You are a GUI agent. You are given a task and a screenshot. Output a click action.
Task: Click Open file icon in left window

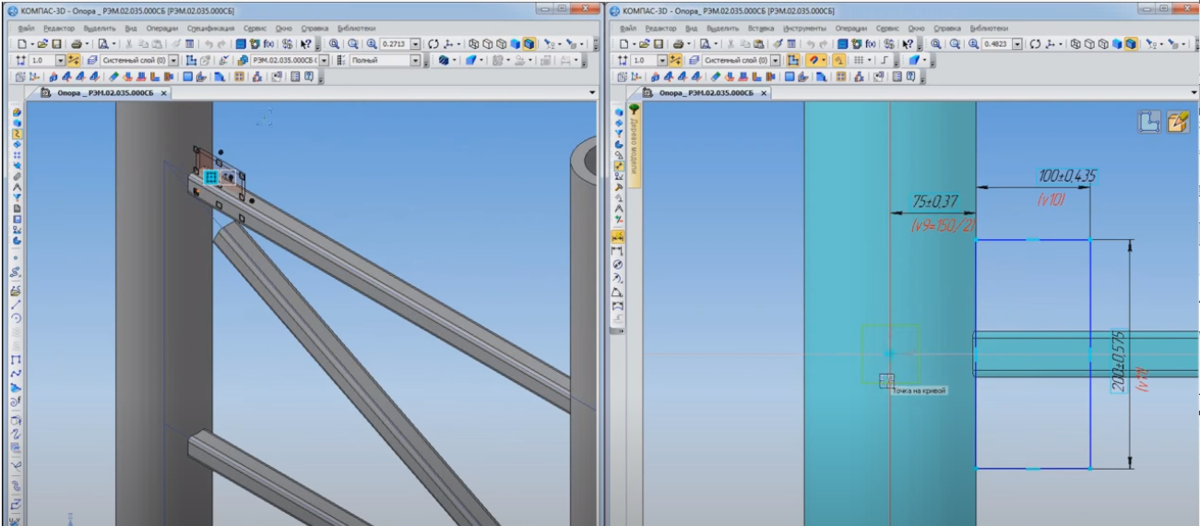(42, 44)
